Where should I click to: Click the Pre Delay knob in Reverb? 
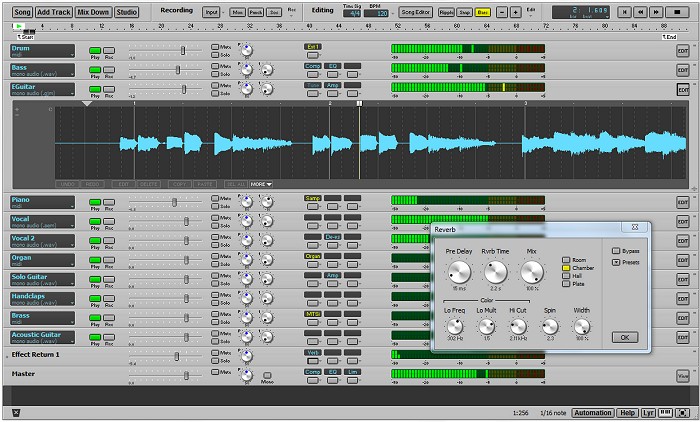tap(459, 271)
